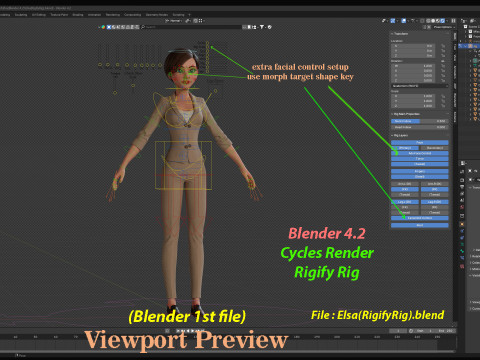Viewport: 480px width, 360px height.
Task: Open the View tab in sidebar
Action: (455, 57)
